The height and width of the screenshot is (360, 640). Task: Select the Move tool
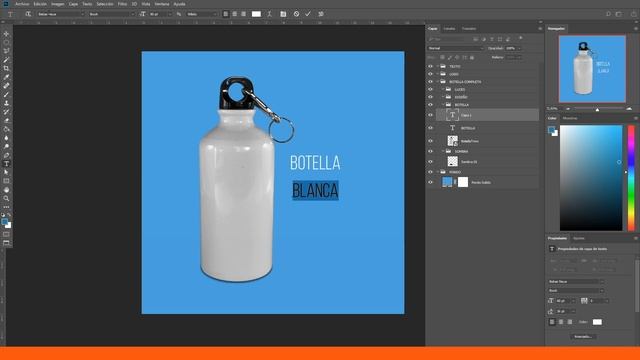(6, 34)
